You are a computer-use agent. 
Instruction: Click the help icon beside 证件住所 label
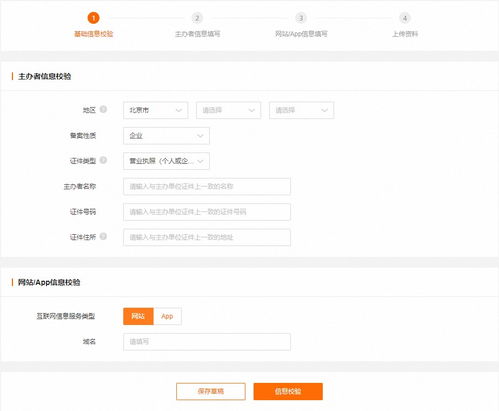point(103,236)
